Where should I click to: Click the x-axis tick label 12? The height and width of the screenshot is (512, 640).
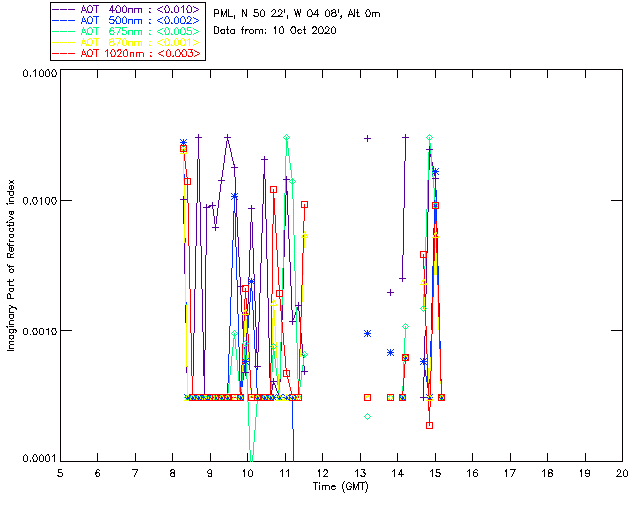coord(322,473)
